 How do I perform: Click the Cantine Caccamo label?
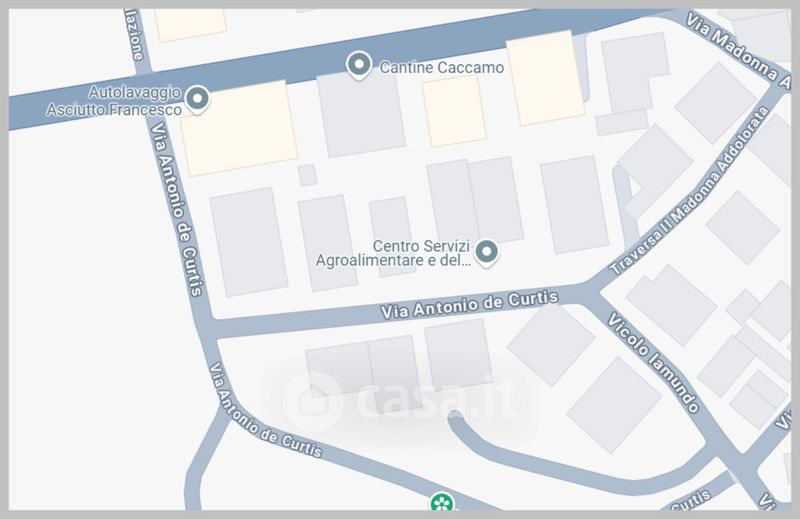tap(442, 67)
